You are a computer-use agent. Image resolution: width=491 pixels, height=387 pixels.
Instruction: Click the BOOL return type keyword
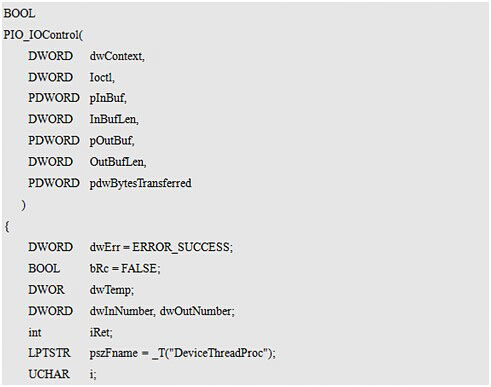pos(19,14)
